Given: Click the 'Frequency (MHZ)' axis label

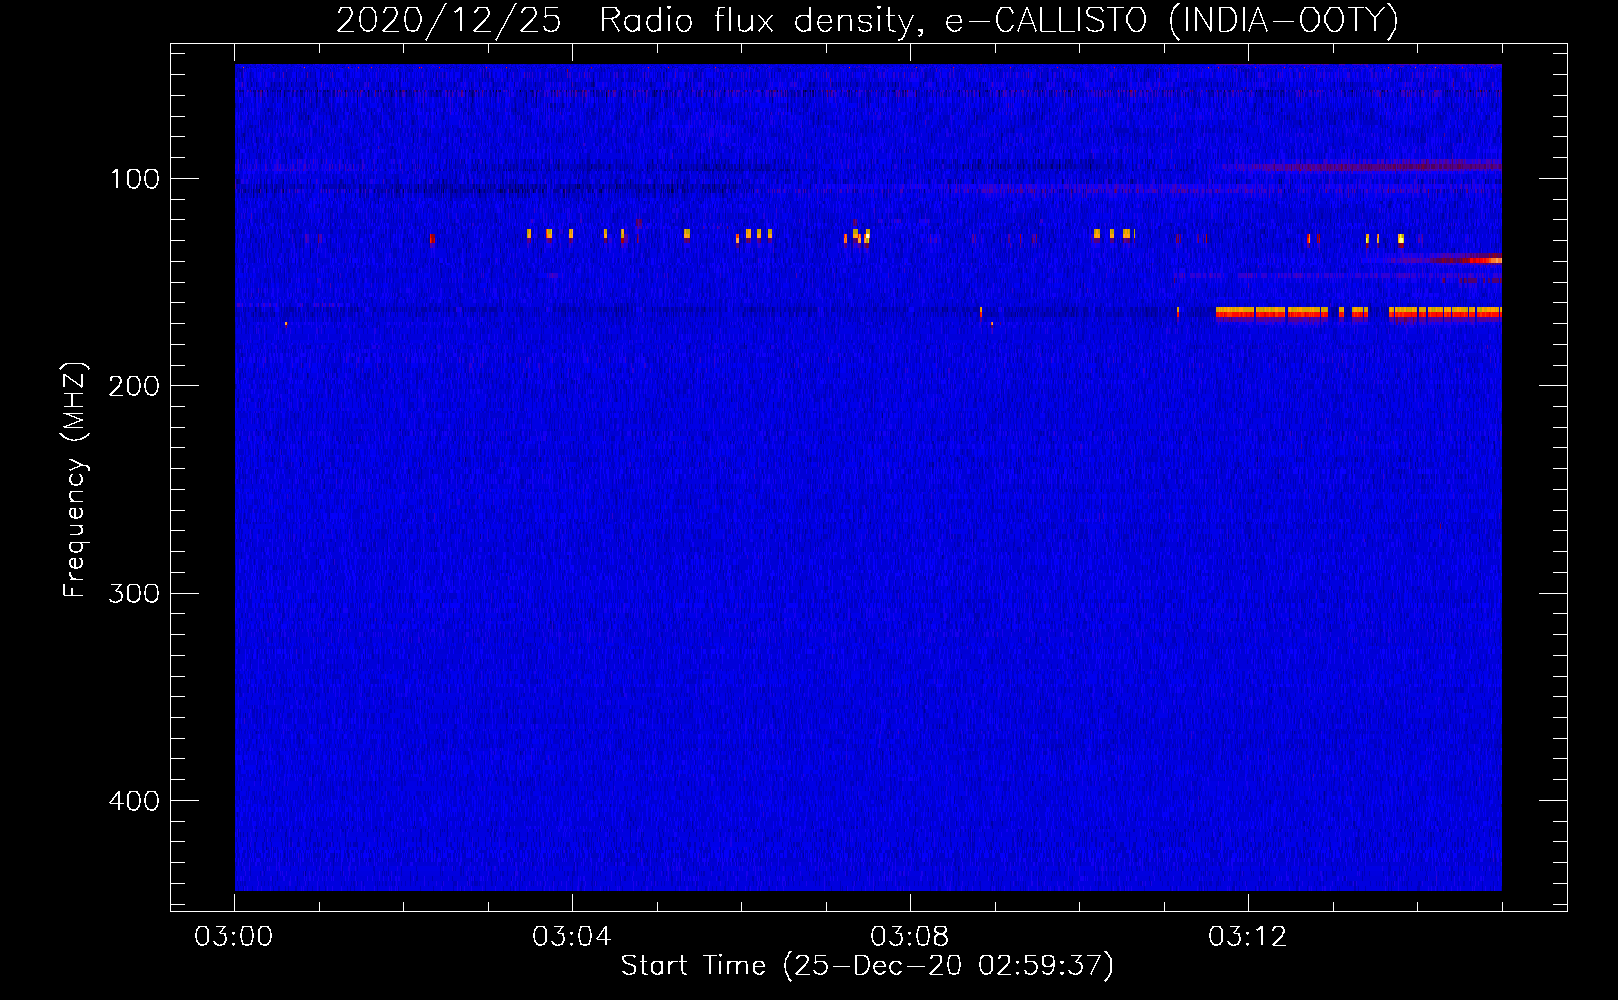Looking at the screenshot, I should pos(75,480).
